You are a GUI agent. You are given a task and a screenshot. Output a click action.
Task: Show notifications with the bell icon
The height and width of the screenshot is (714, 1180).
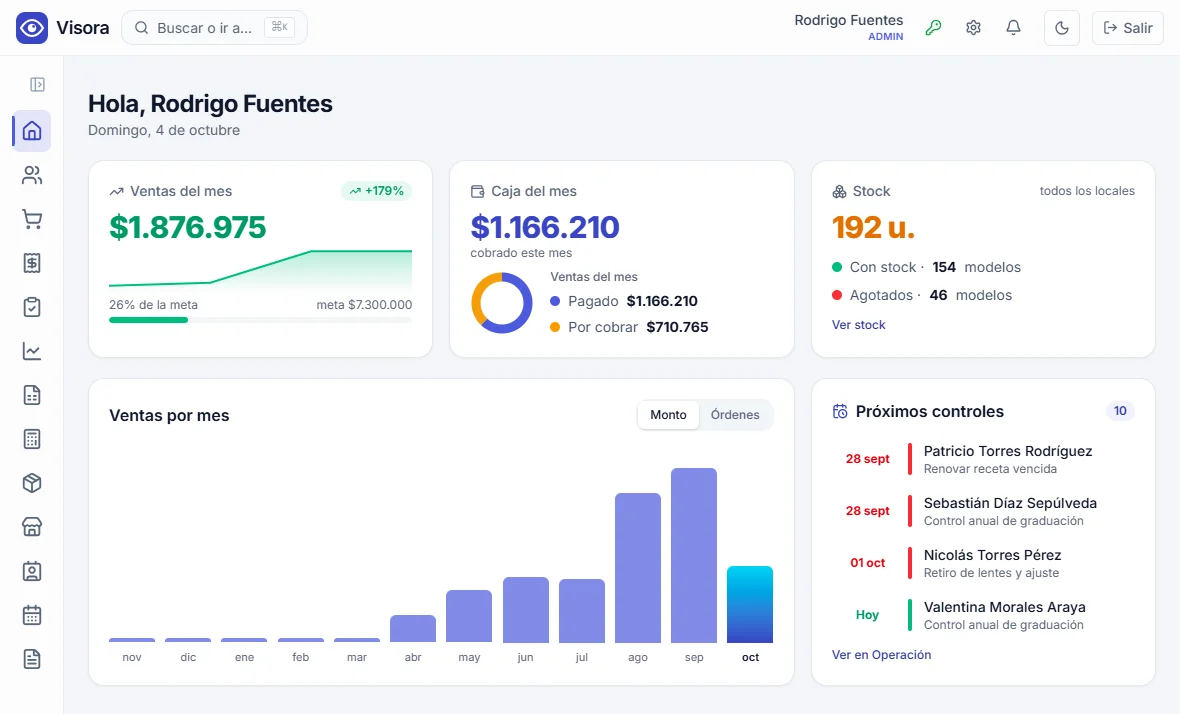[x=1014, y=28]
